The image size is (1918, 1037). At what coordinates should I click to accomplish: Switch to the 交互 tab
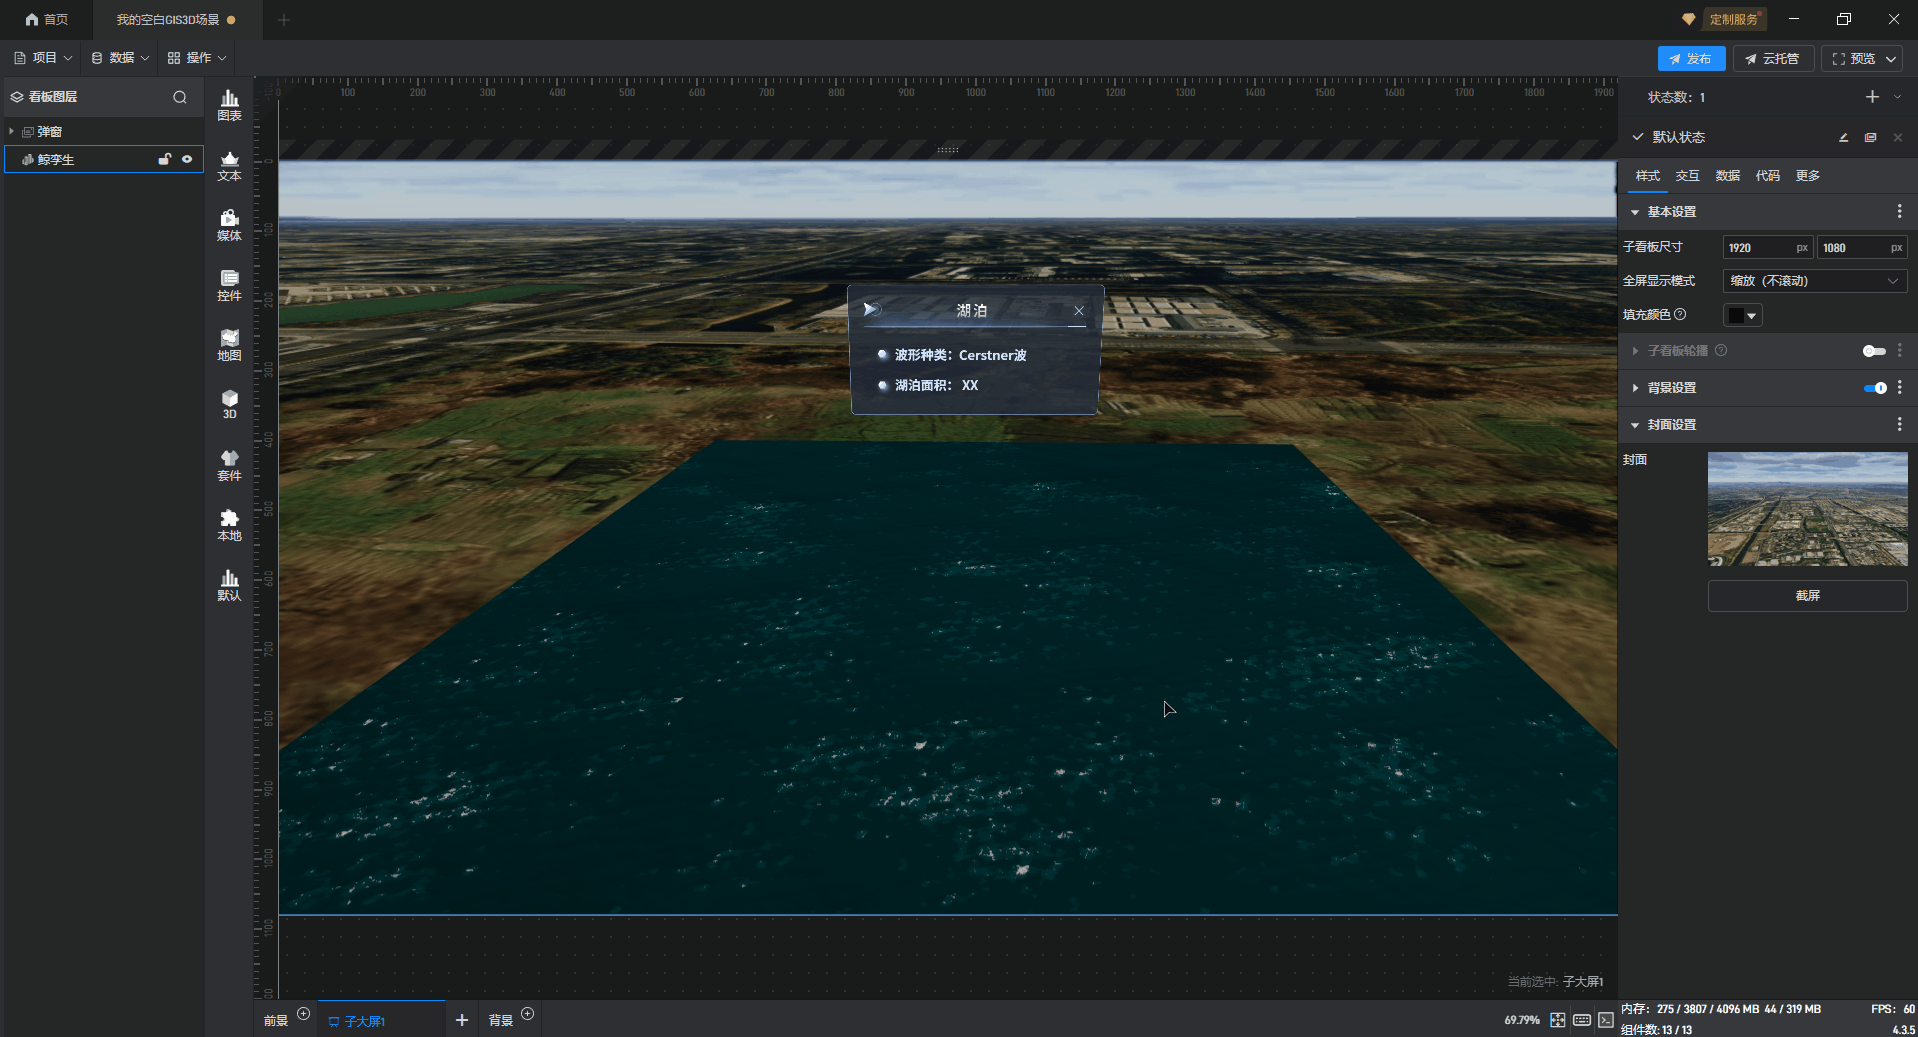[1687, 176]
